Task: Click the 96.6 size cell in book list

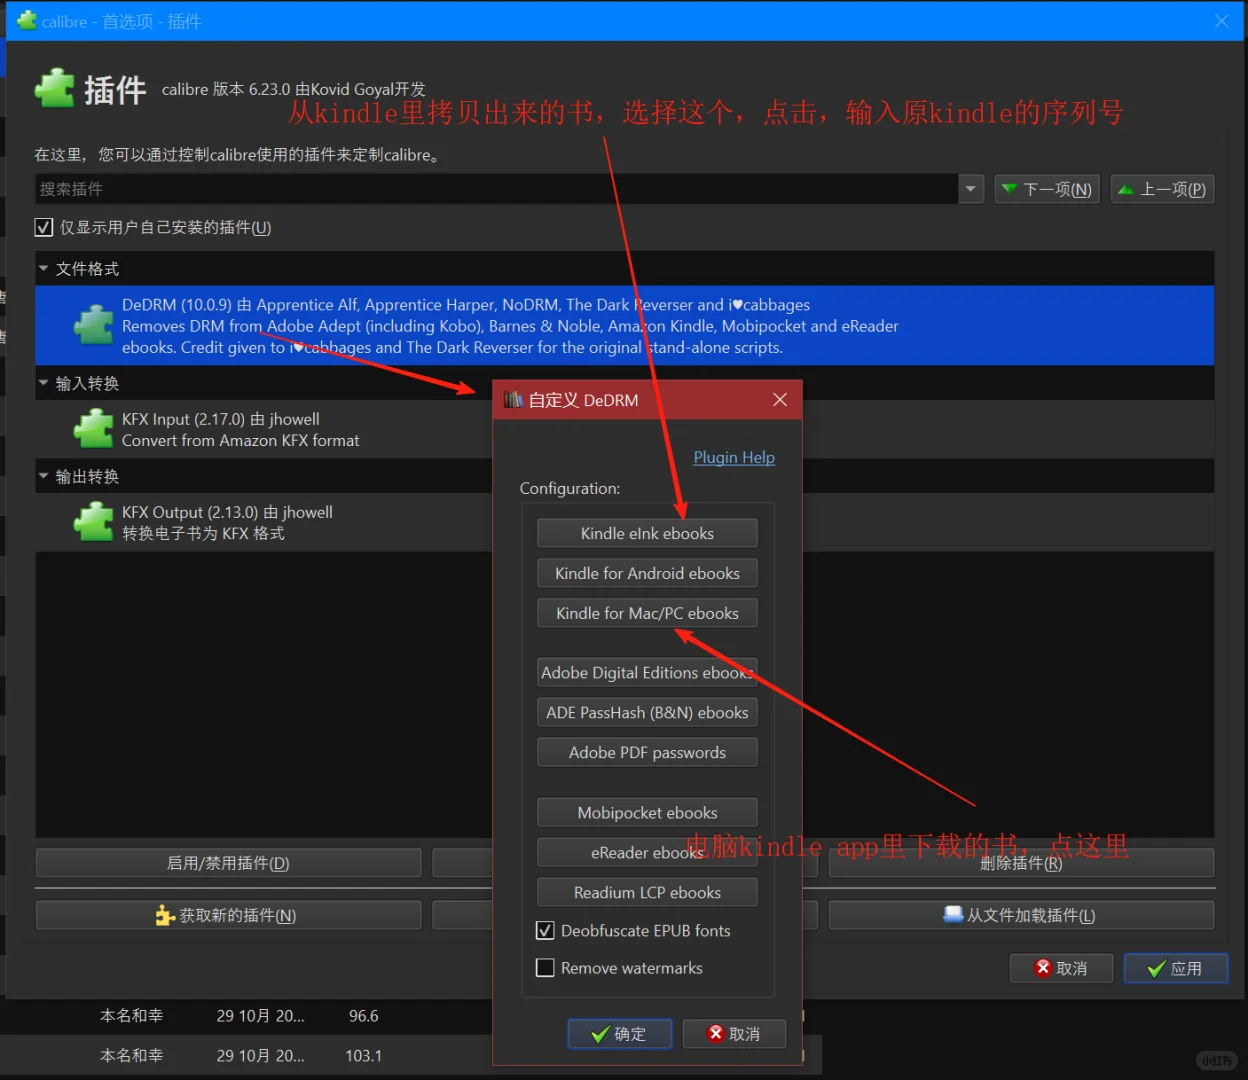Action: coord(364,1016)
